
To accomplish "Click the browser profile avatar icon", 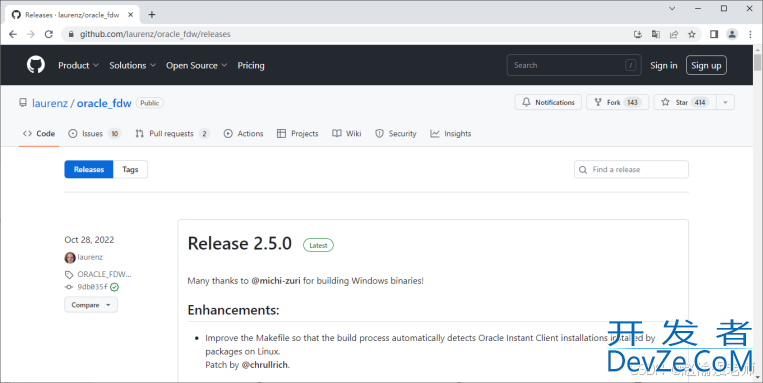I will (x=732, y=34).
